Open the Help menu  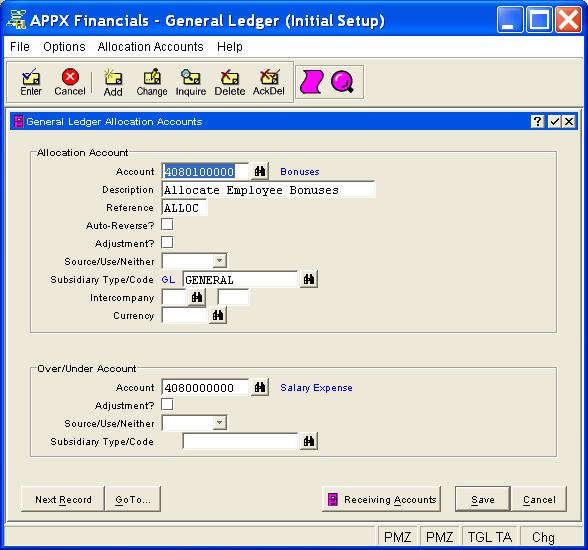coord(230,47)
